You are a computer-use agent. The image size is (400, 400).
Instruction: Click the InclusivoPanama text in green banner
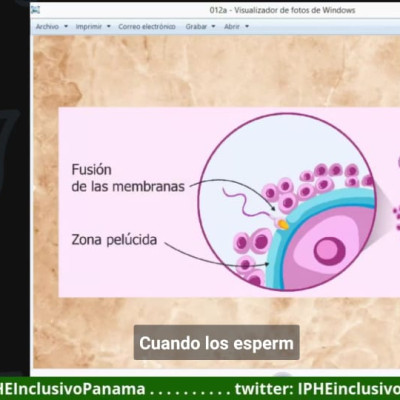[73, 389]
